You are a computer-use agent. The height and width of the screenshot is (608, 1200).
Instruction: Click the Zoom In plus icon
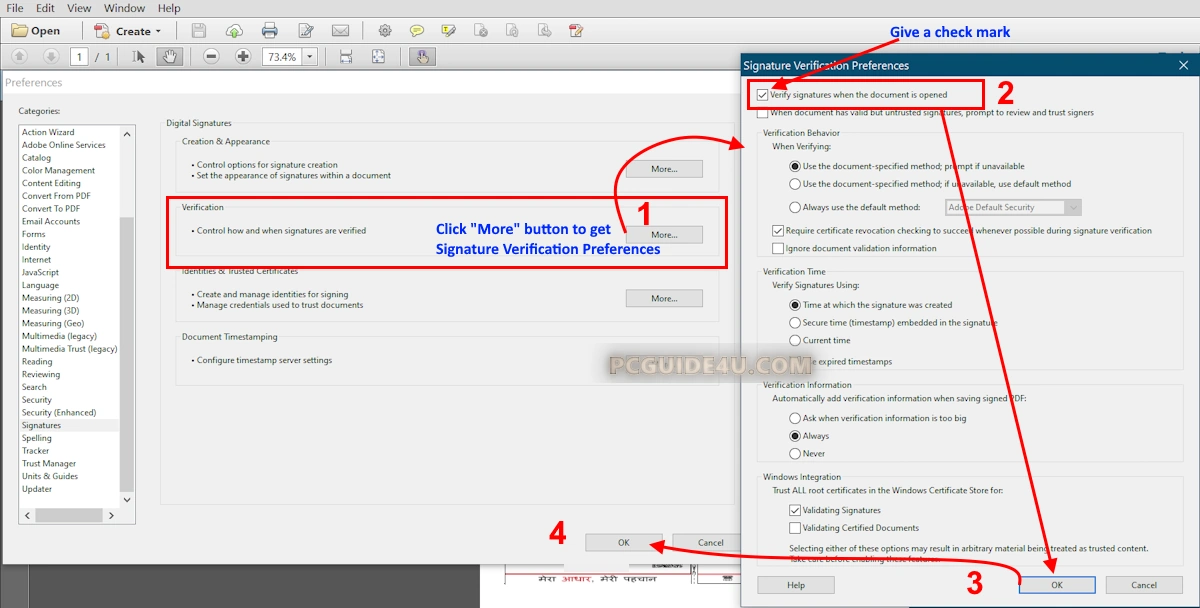[242, 57]
